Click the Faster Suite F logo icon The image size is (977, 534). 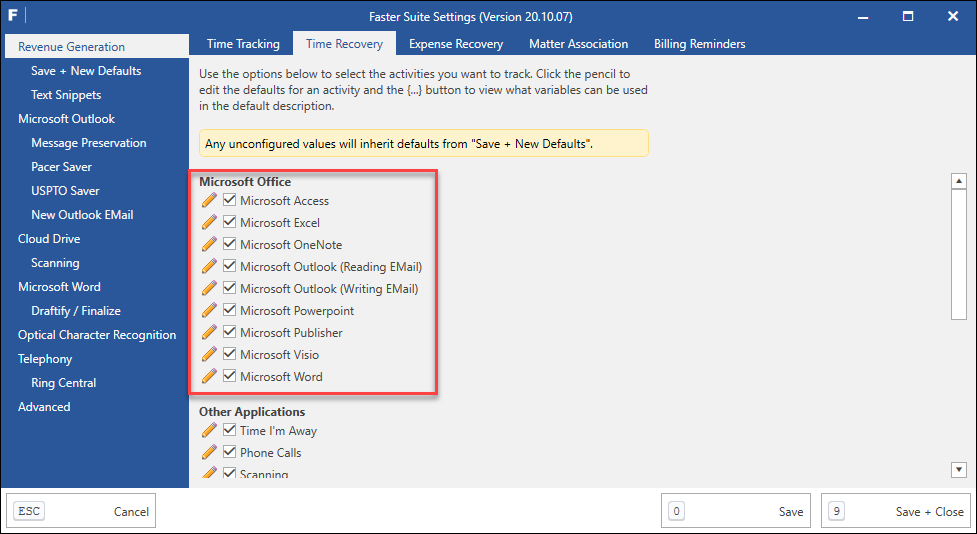point(12,16)
